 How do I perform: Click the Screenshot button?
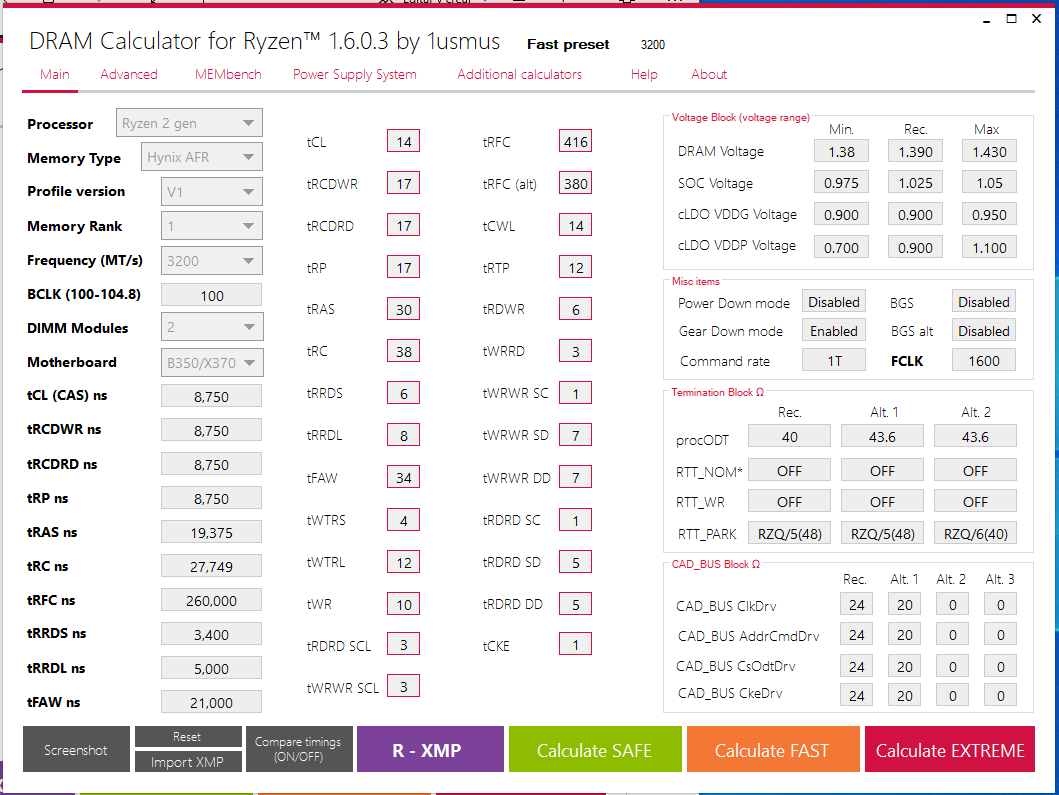pos(76,750)
